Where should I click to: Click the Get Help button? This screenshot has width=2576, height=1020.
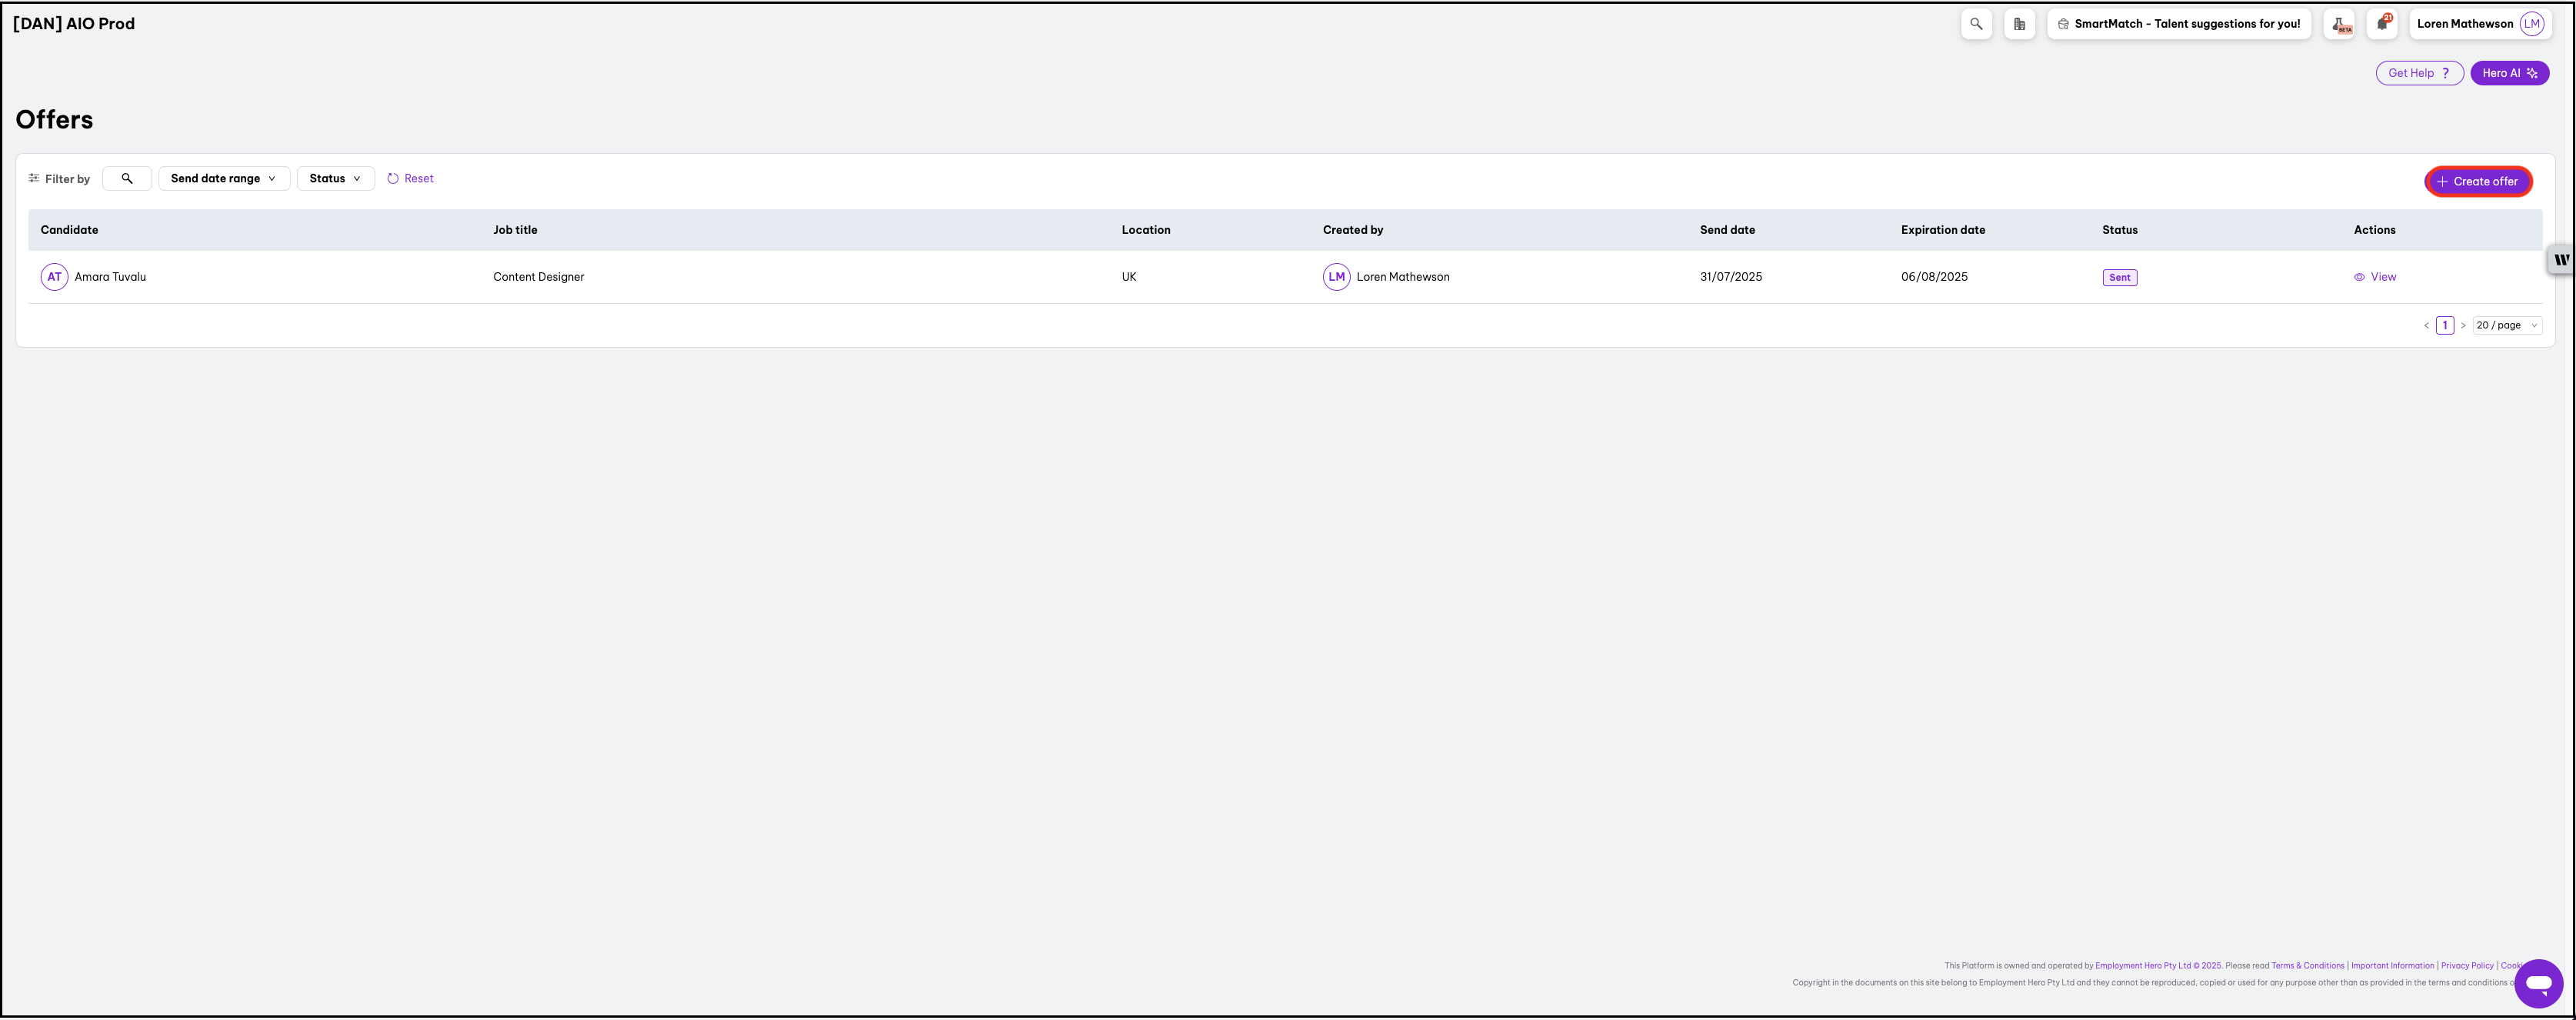(2418, 73)
